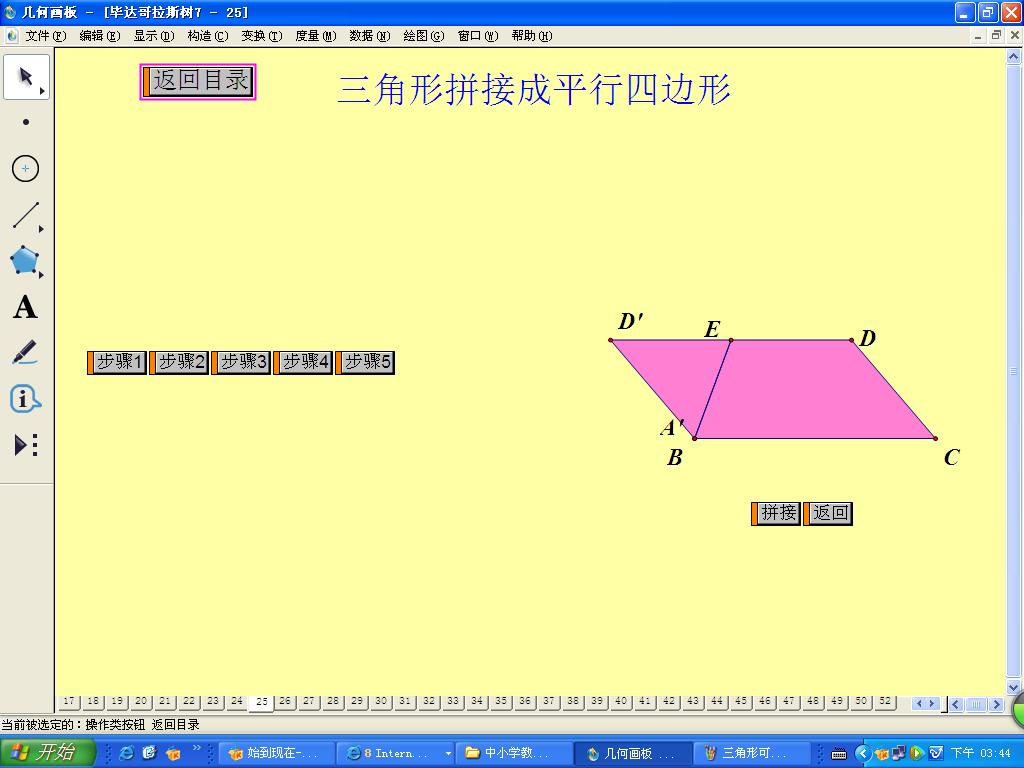Select the Straightedge line tool
The height and width of the screenshot is (768, 1024).
tap(25, 216)
